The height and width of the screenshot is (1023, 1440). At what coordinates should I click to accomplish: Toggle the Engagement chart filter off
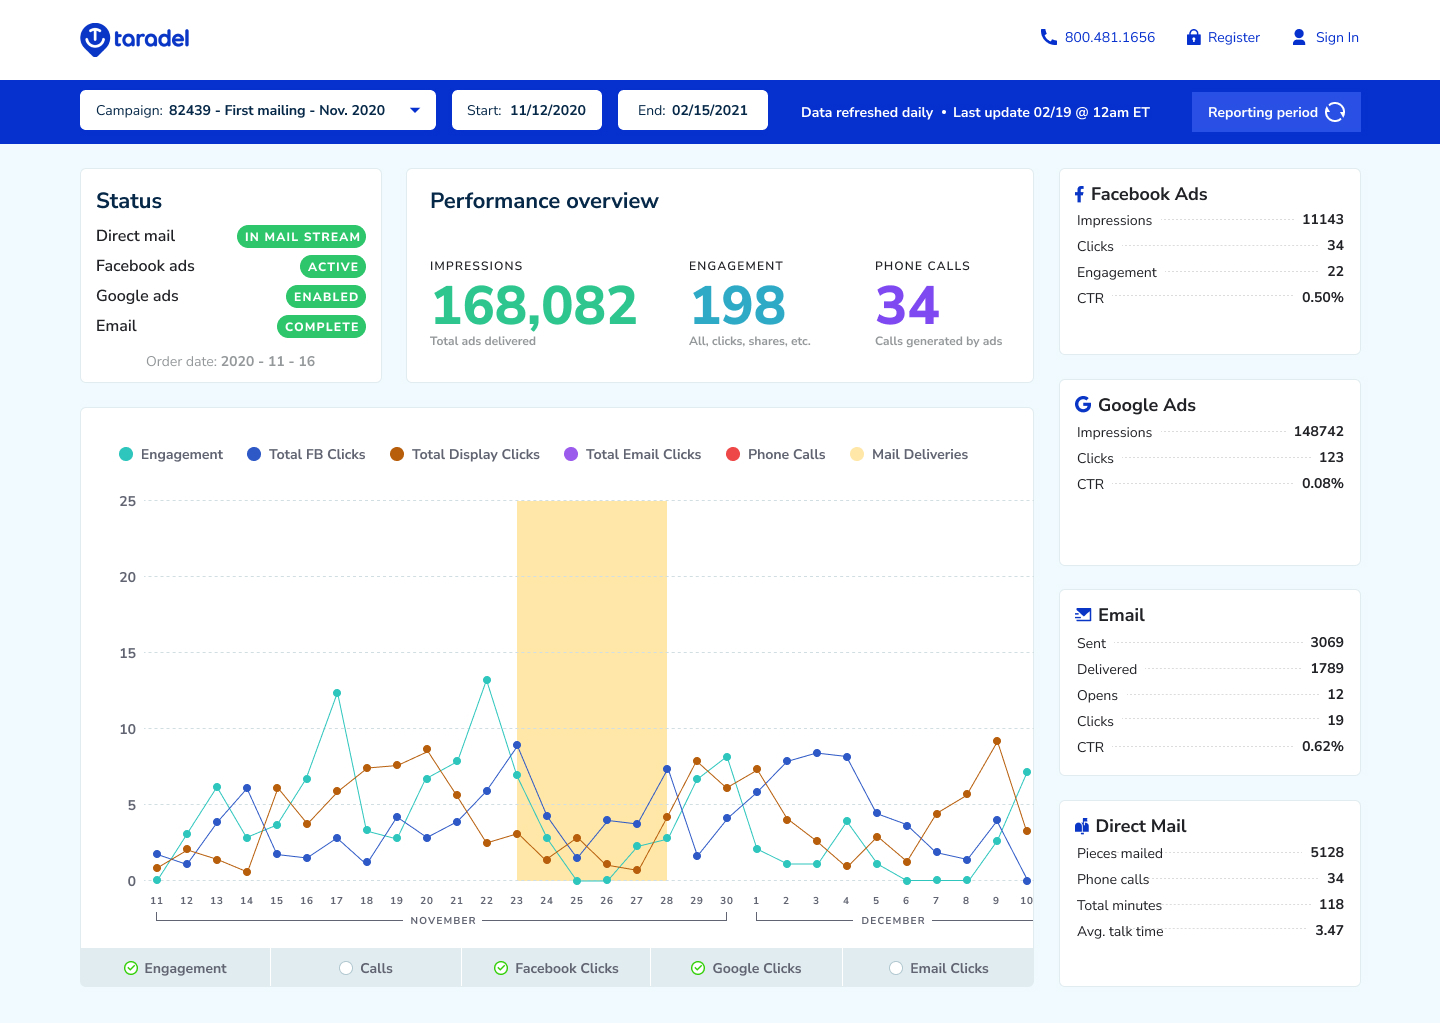point(175,968)
